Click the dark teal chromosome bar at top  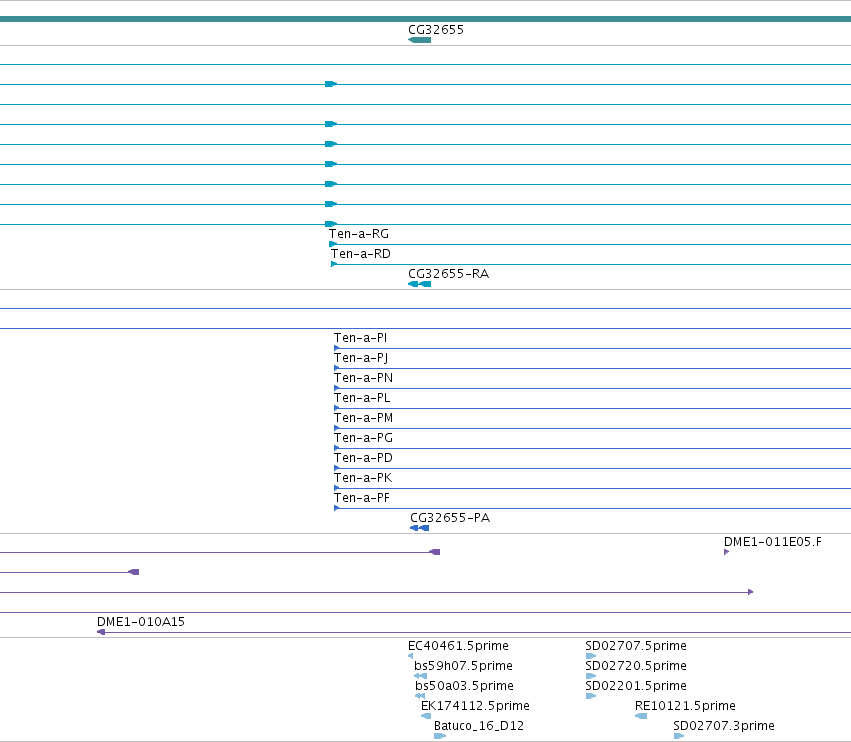pyautogui.click(x=426, y=20)
